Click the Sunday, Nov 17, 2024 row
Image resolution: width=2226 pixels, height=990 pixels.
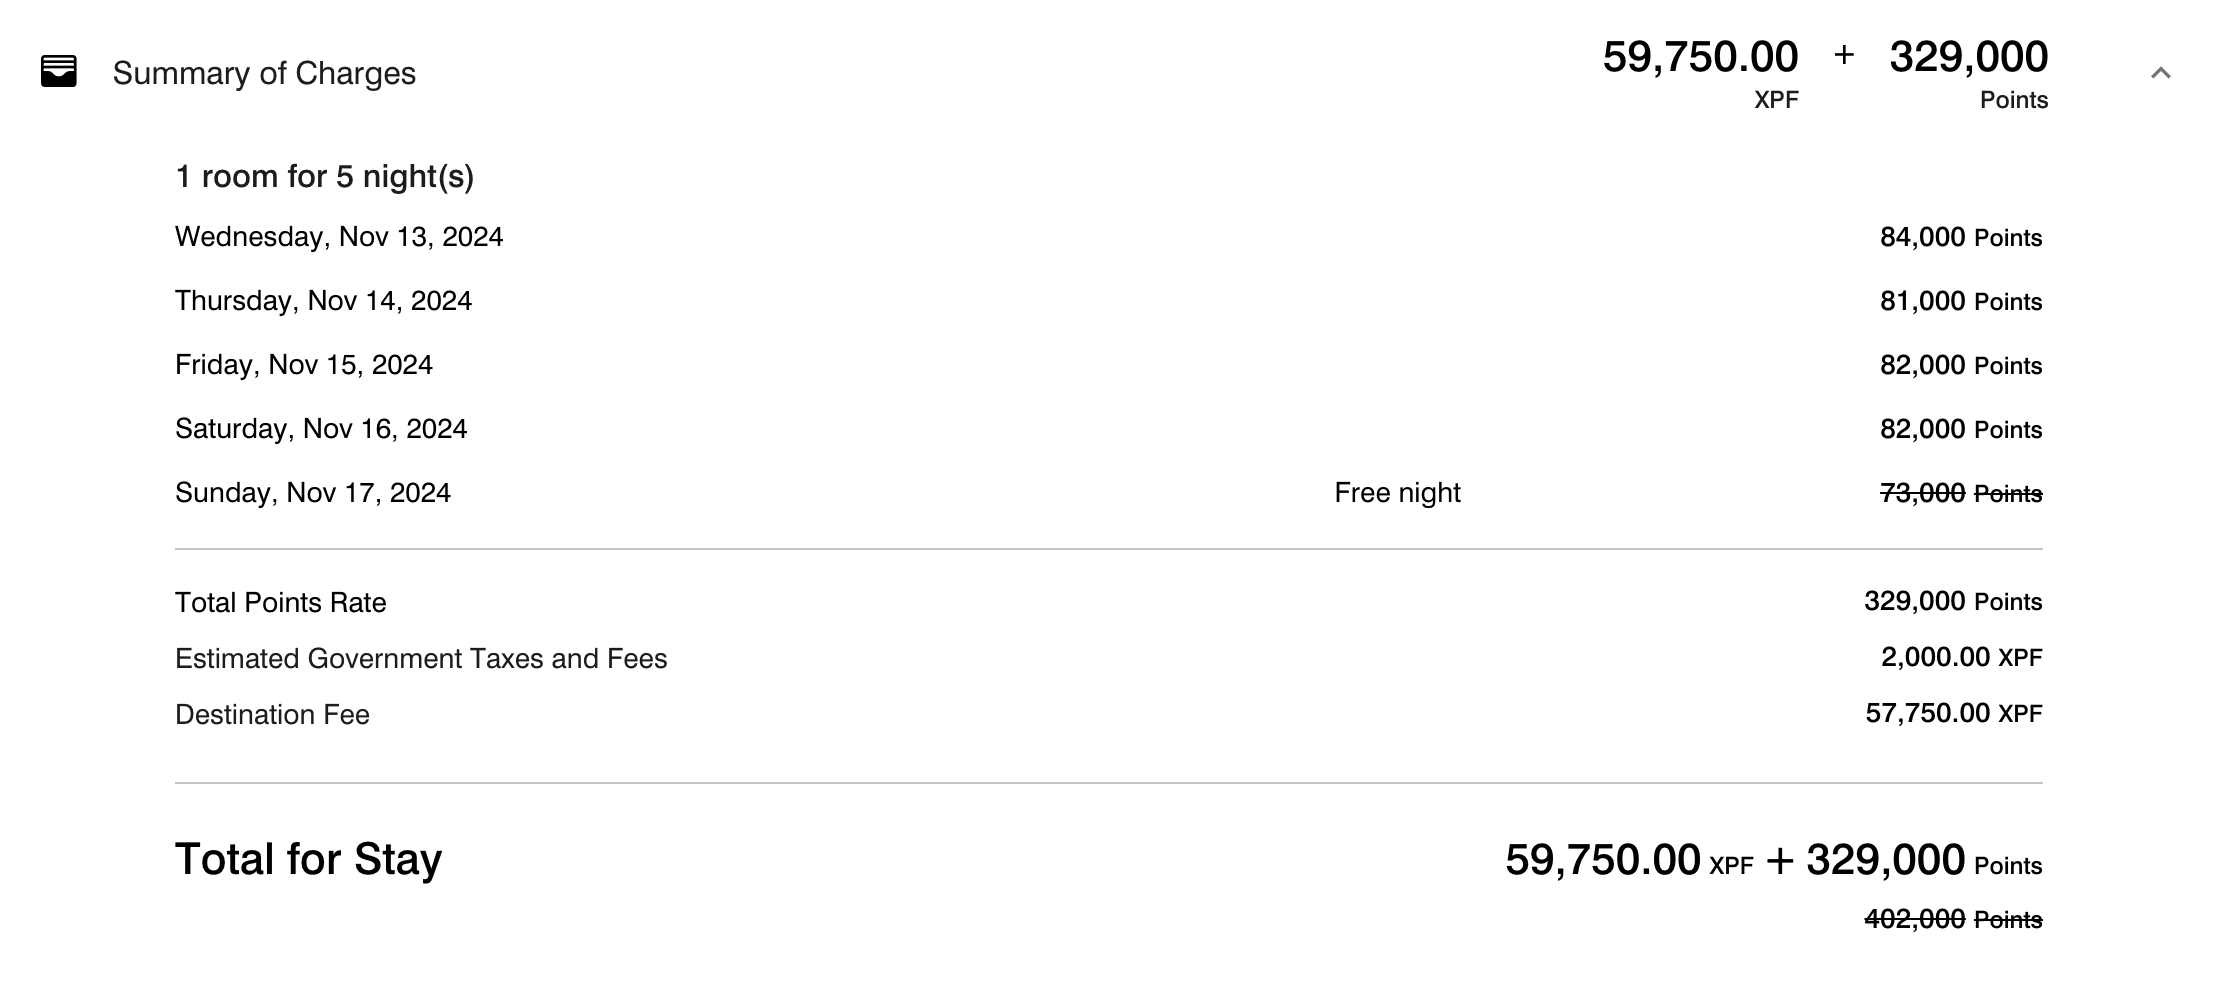tap(313, 493)
